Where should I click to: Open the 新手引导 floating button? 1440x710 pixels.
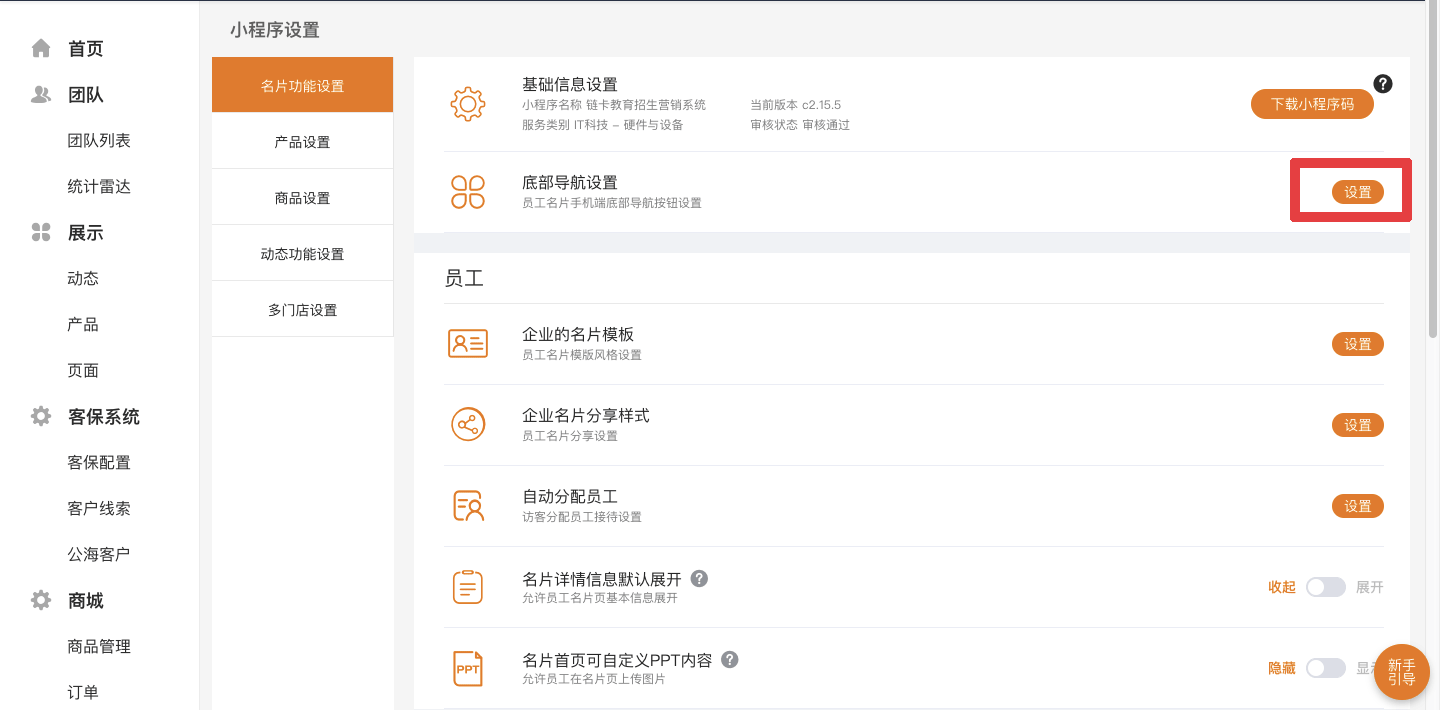(1402, 672)
